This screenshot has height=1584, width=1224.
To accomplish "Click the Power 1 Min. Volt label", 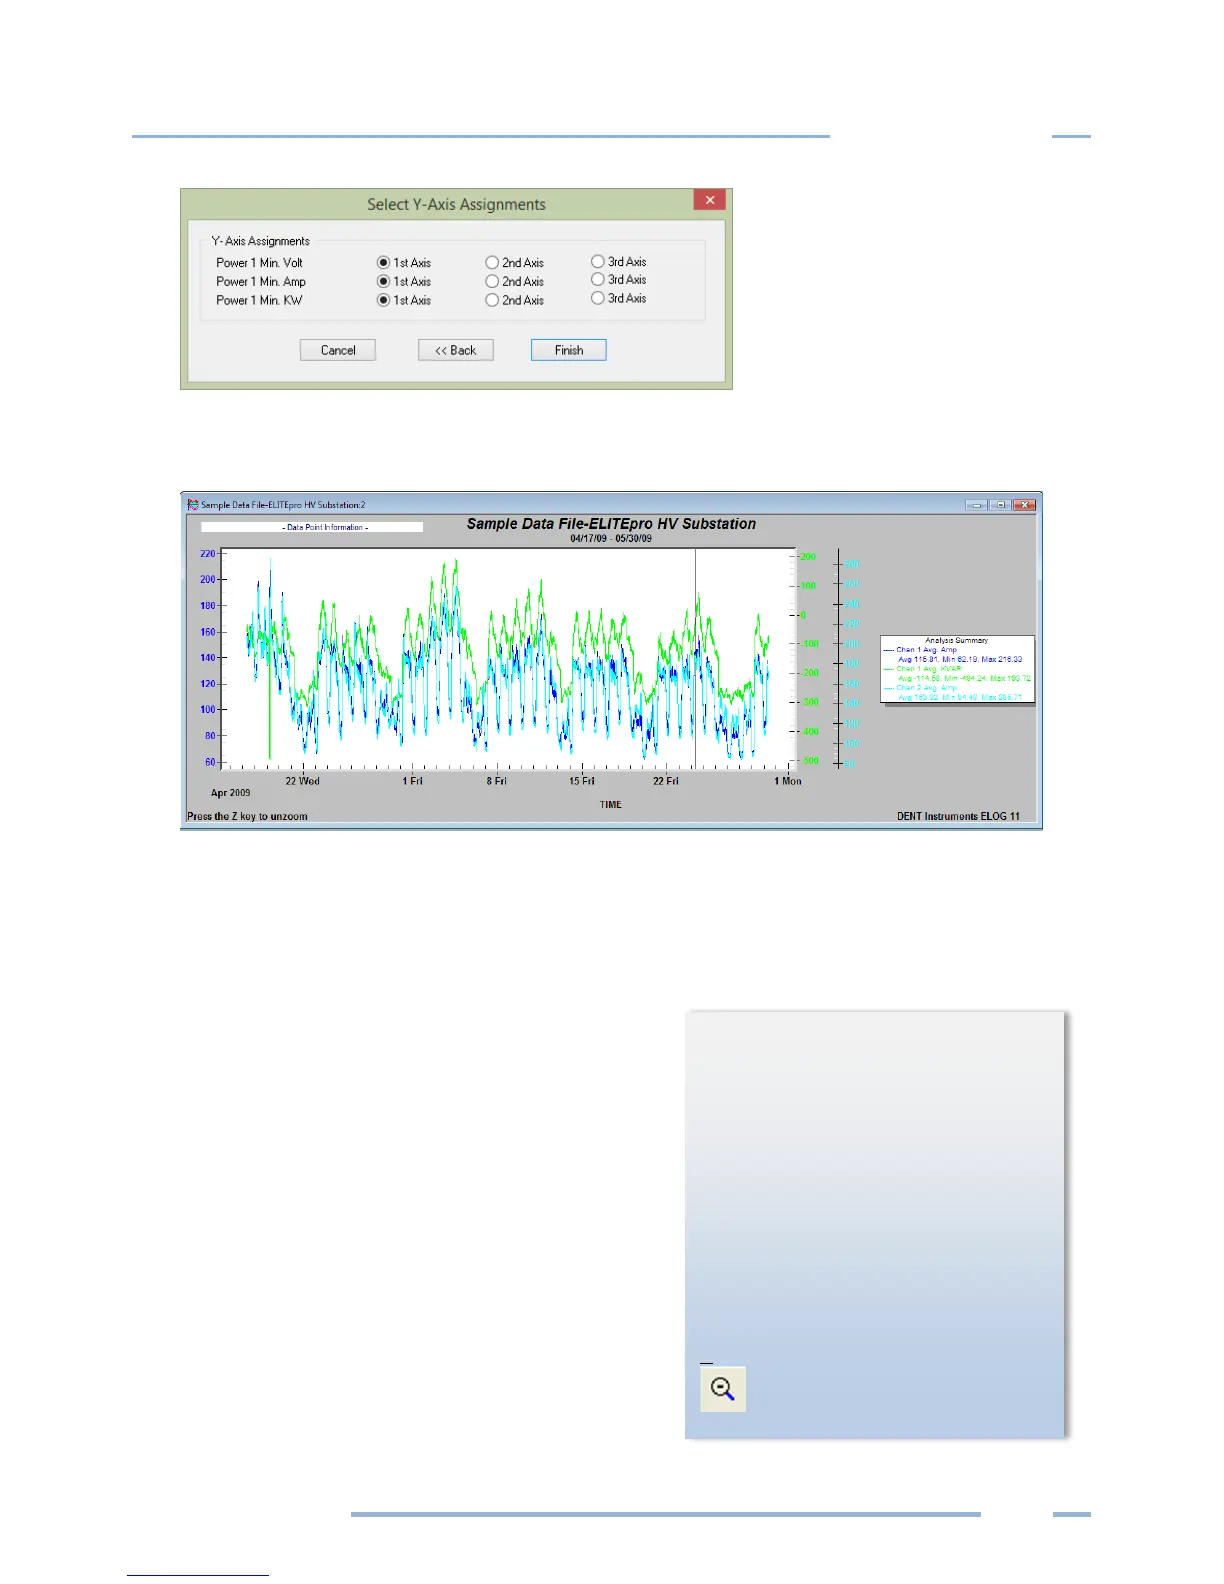I will [259, 263].
